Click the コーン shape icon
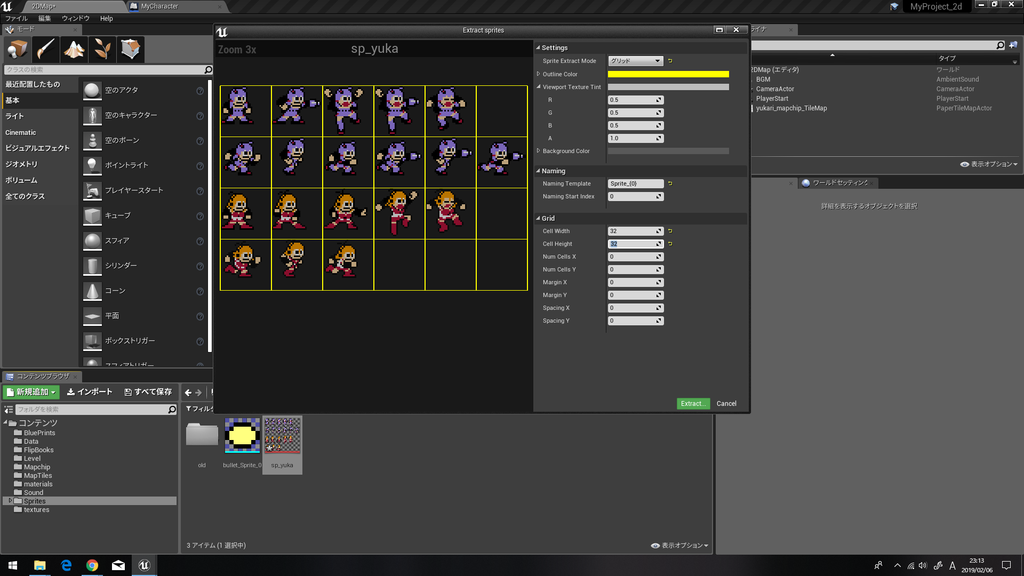Viewport: 1024px width, 576px height. (92, 291)
